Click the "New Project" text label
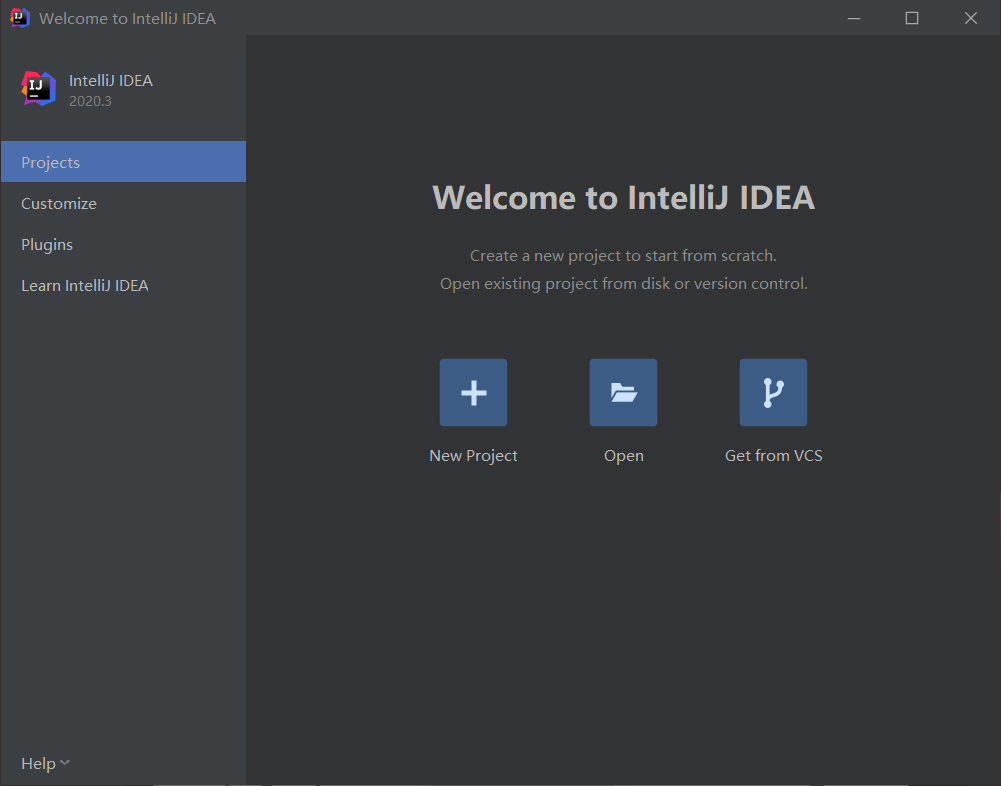This screenshot has width=1001, height=786. coord(473,455)
